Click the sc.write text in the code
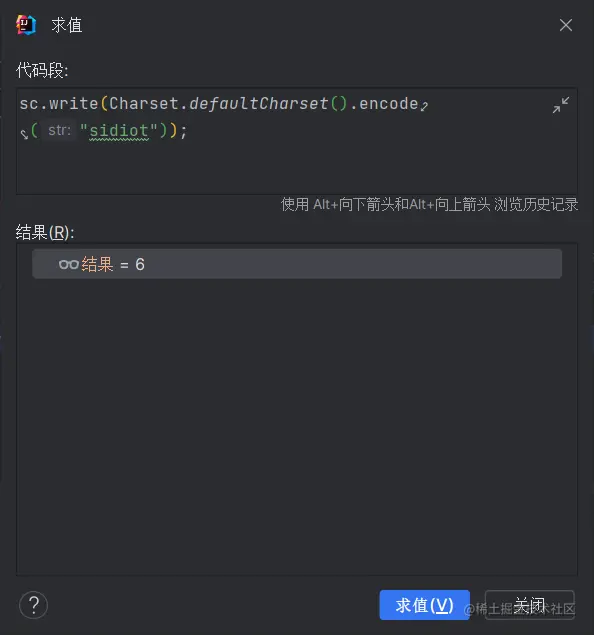The height and width of the screenshot is (635, 594). pyautogui.click(x=59, y=104)
